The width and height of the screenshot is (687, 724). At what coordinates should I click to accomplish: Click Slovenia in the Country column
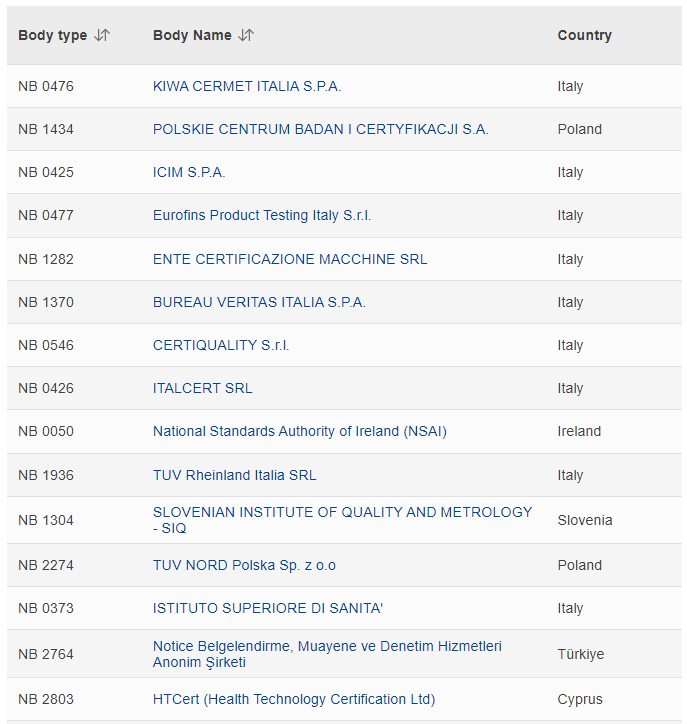tap(585, 520)
